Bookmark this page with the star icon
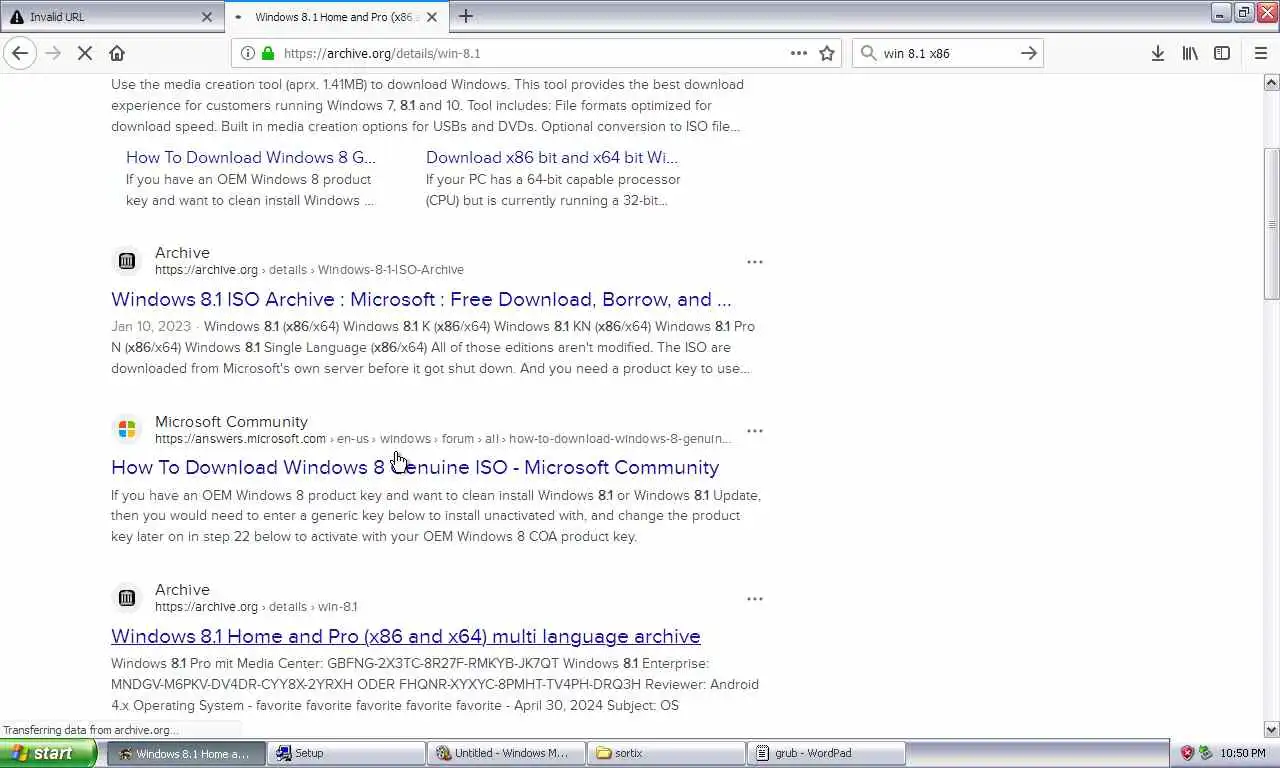The width and height of the screenshot is (1280, 768). pos(827,53)
